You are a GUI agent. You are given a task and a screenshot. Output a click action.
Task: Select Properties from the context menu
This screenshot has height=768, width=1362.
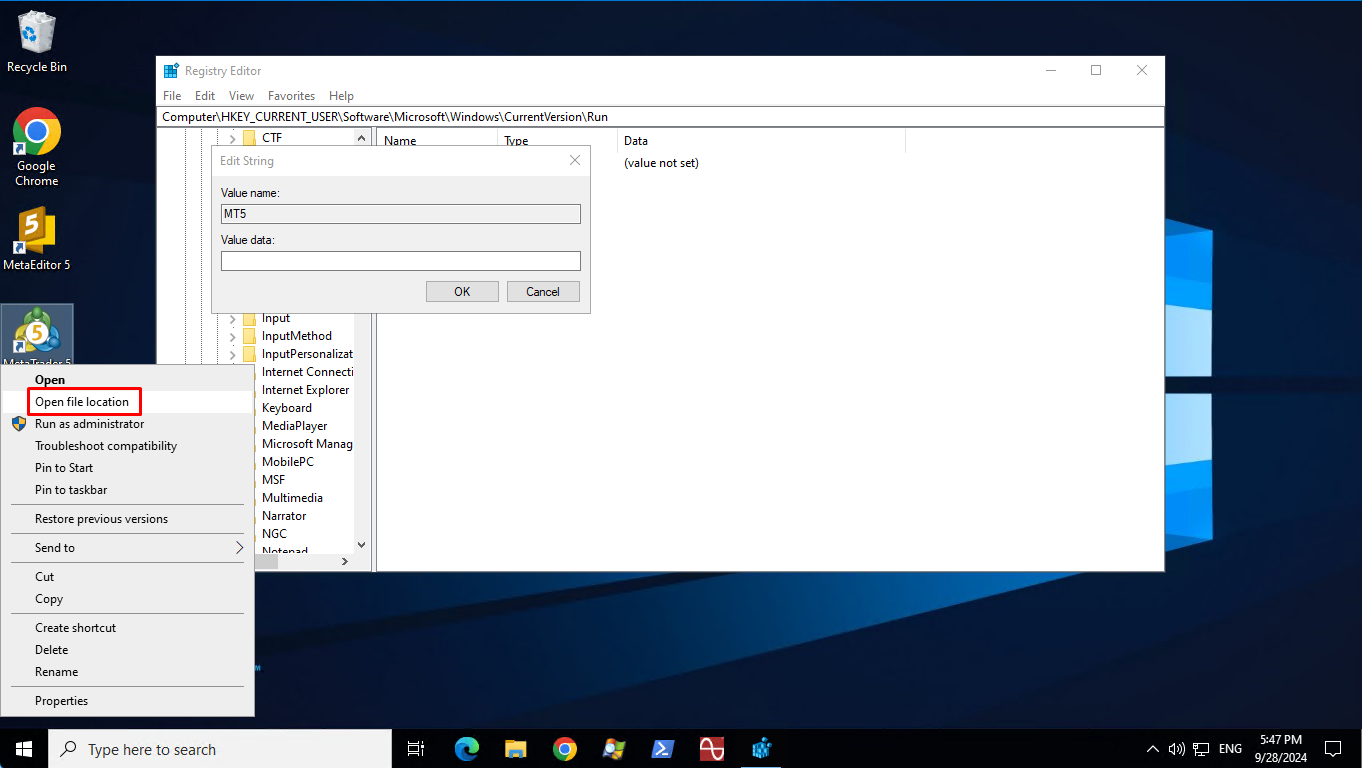click(62, 701)
